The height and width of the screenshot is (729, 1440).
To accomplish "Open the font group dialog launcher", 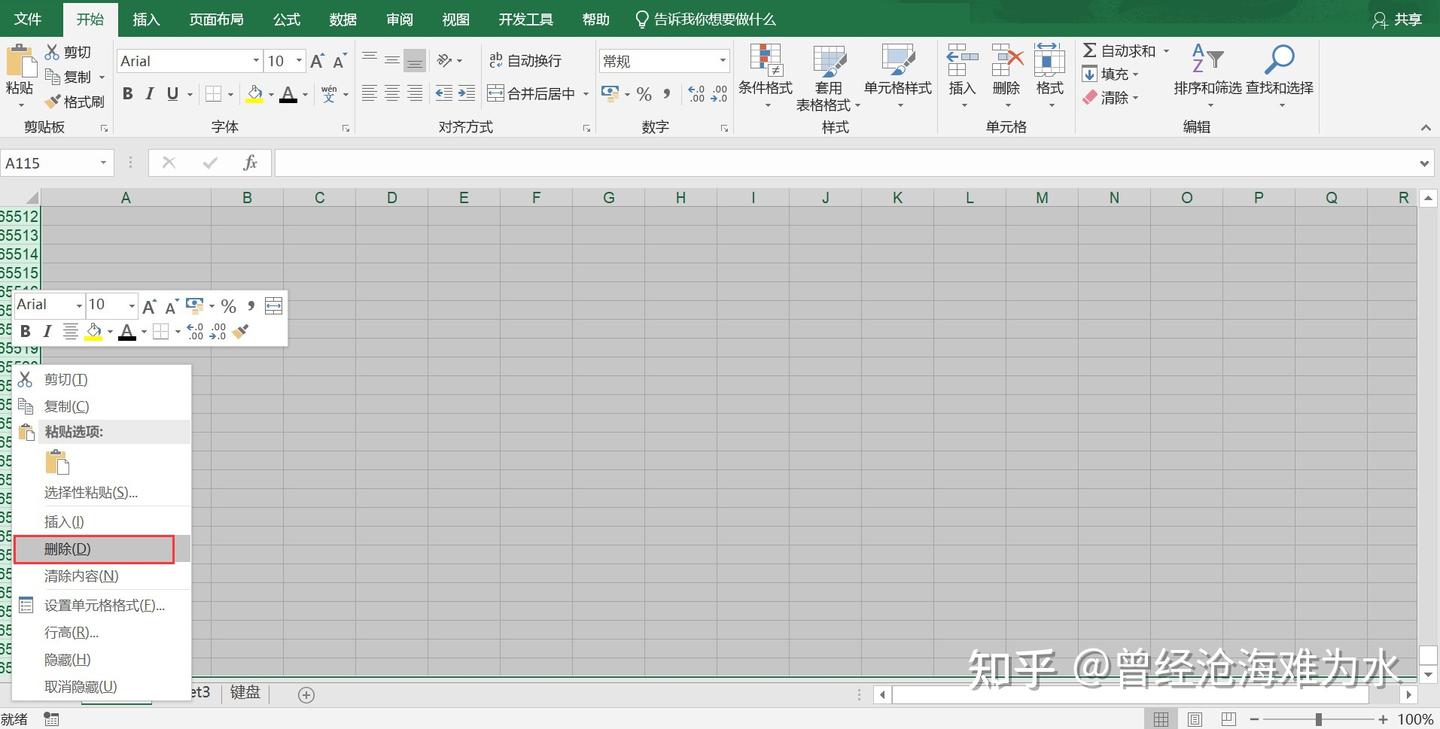I will click(346, 128).
